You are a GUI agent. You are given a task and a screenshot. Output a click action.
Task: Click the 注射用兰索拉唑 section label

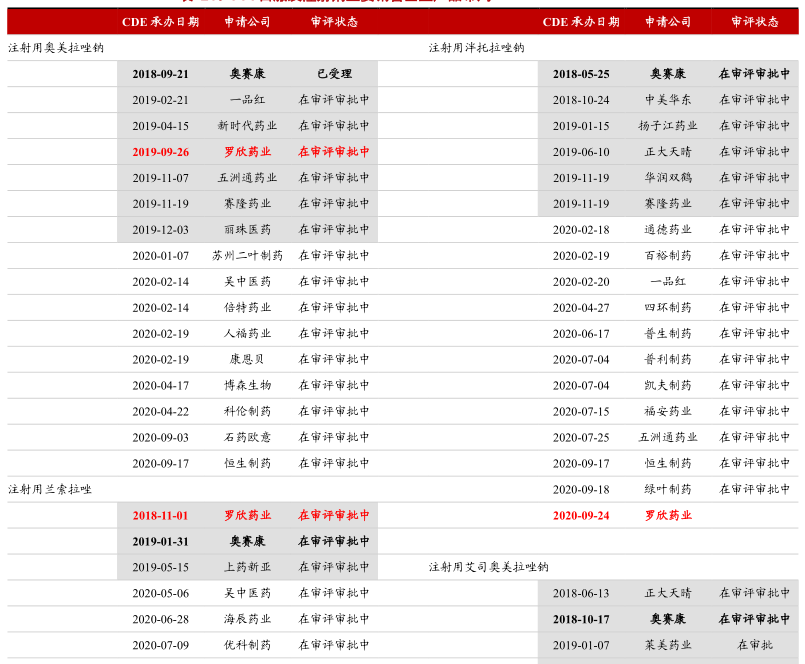[x=50, y=490]
